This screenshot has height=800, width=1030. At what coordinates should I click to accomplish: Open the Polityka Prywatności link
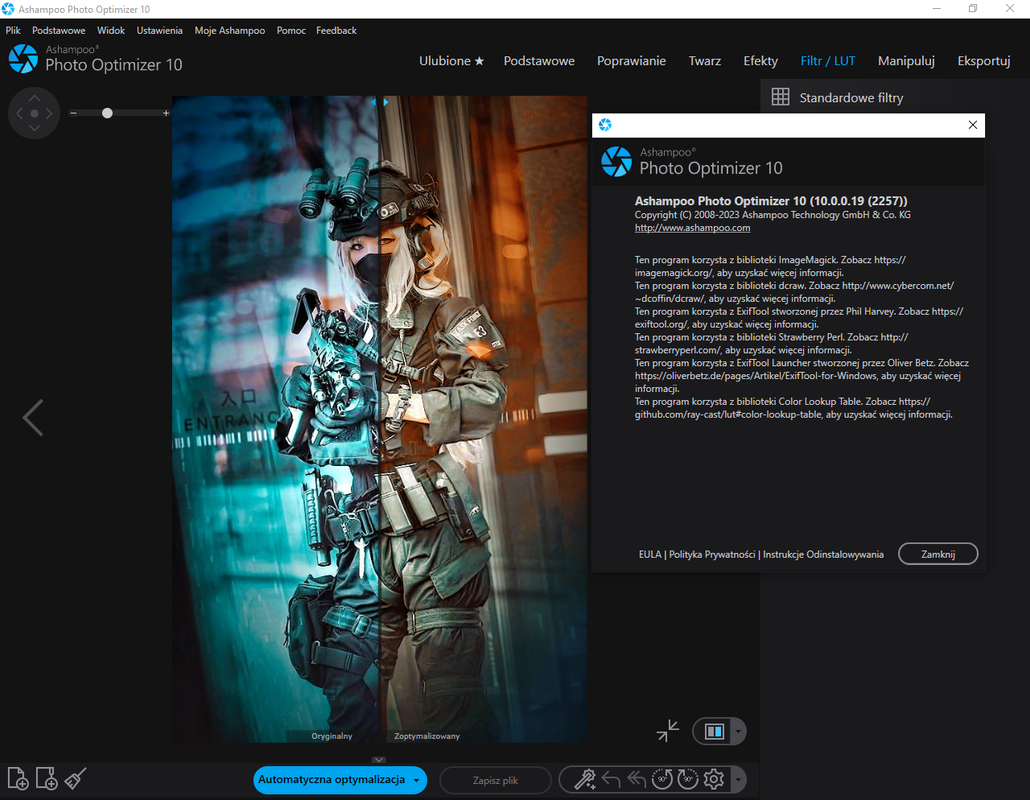coord(712,554)
